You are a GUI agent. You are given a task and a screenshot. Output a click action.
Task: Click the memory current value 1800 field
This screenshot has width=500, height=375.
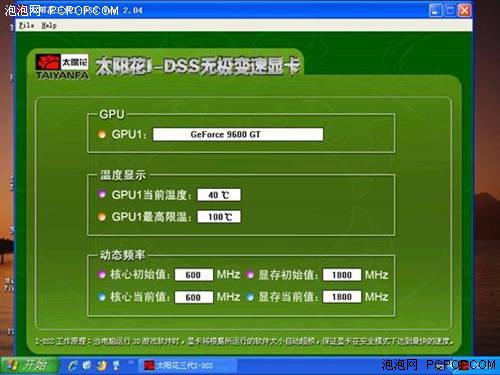coord(342,297)
